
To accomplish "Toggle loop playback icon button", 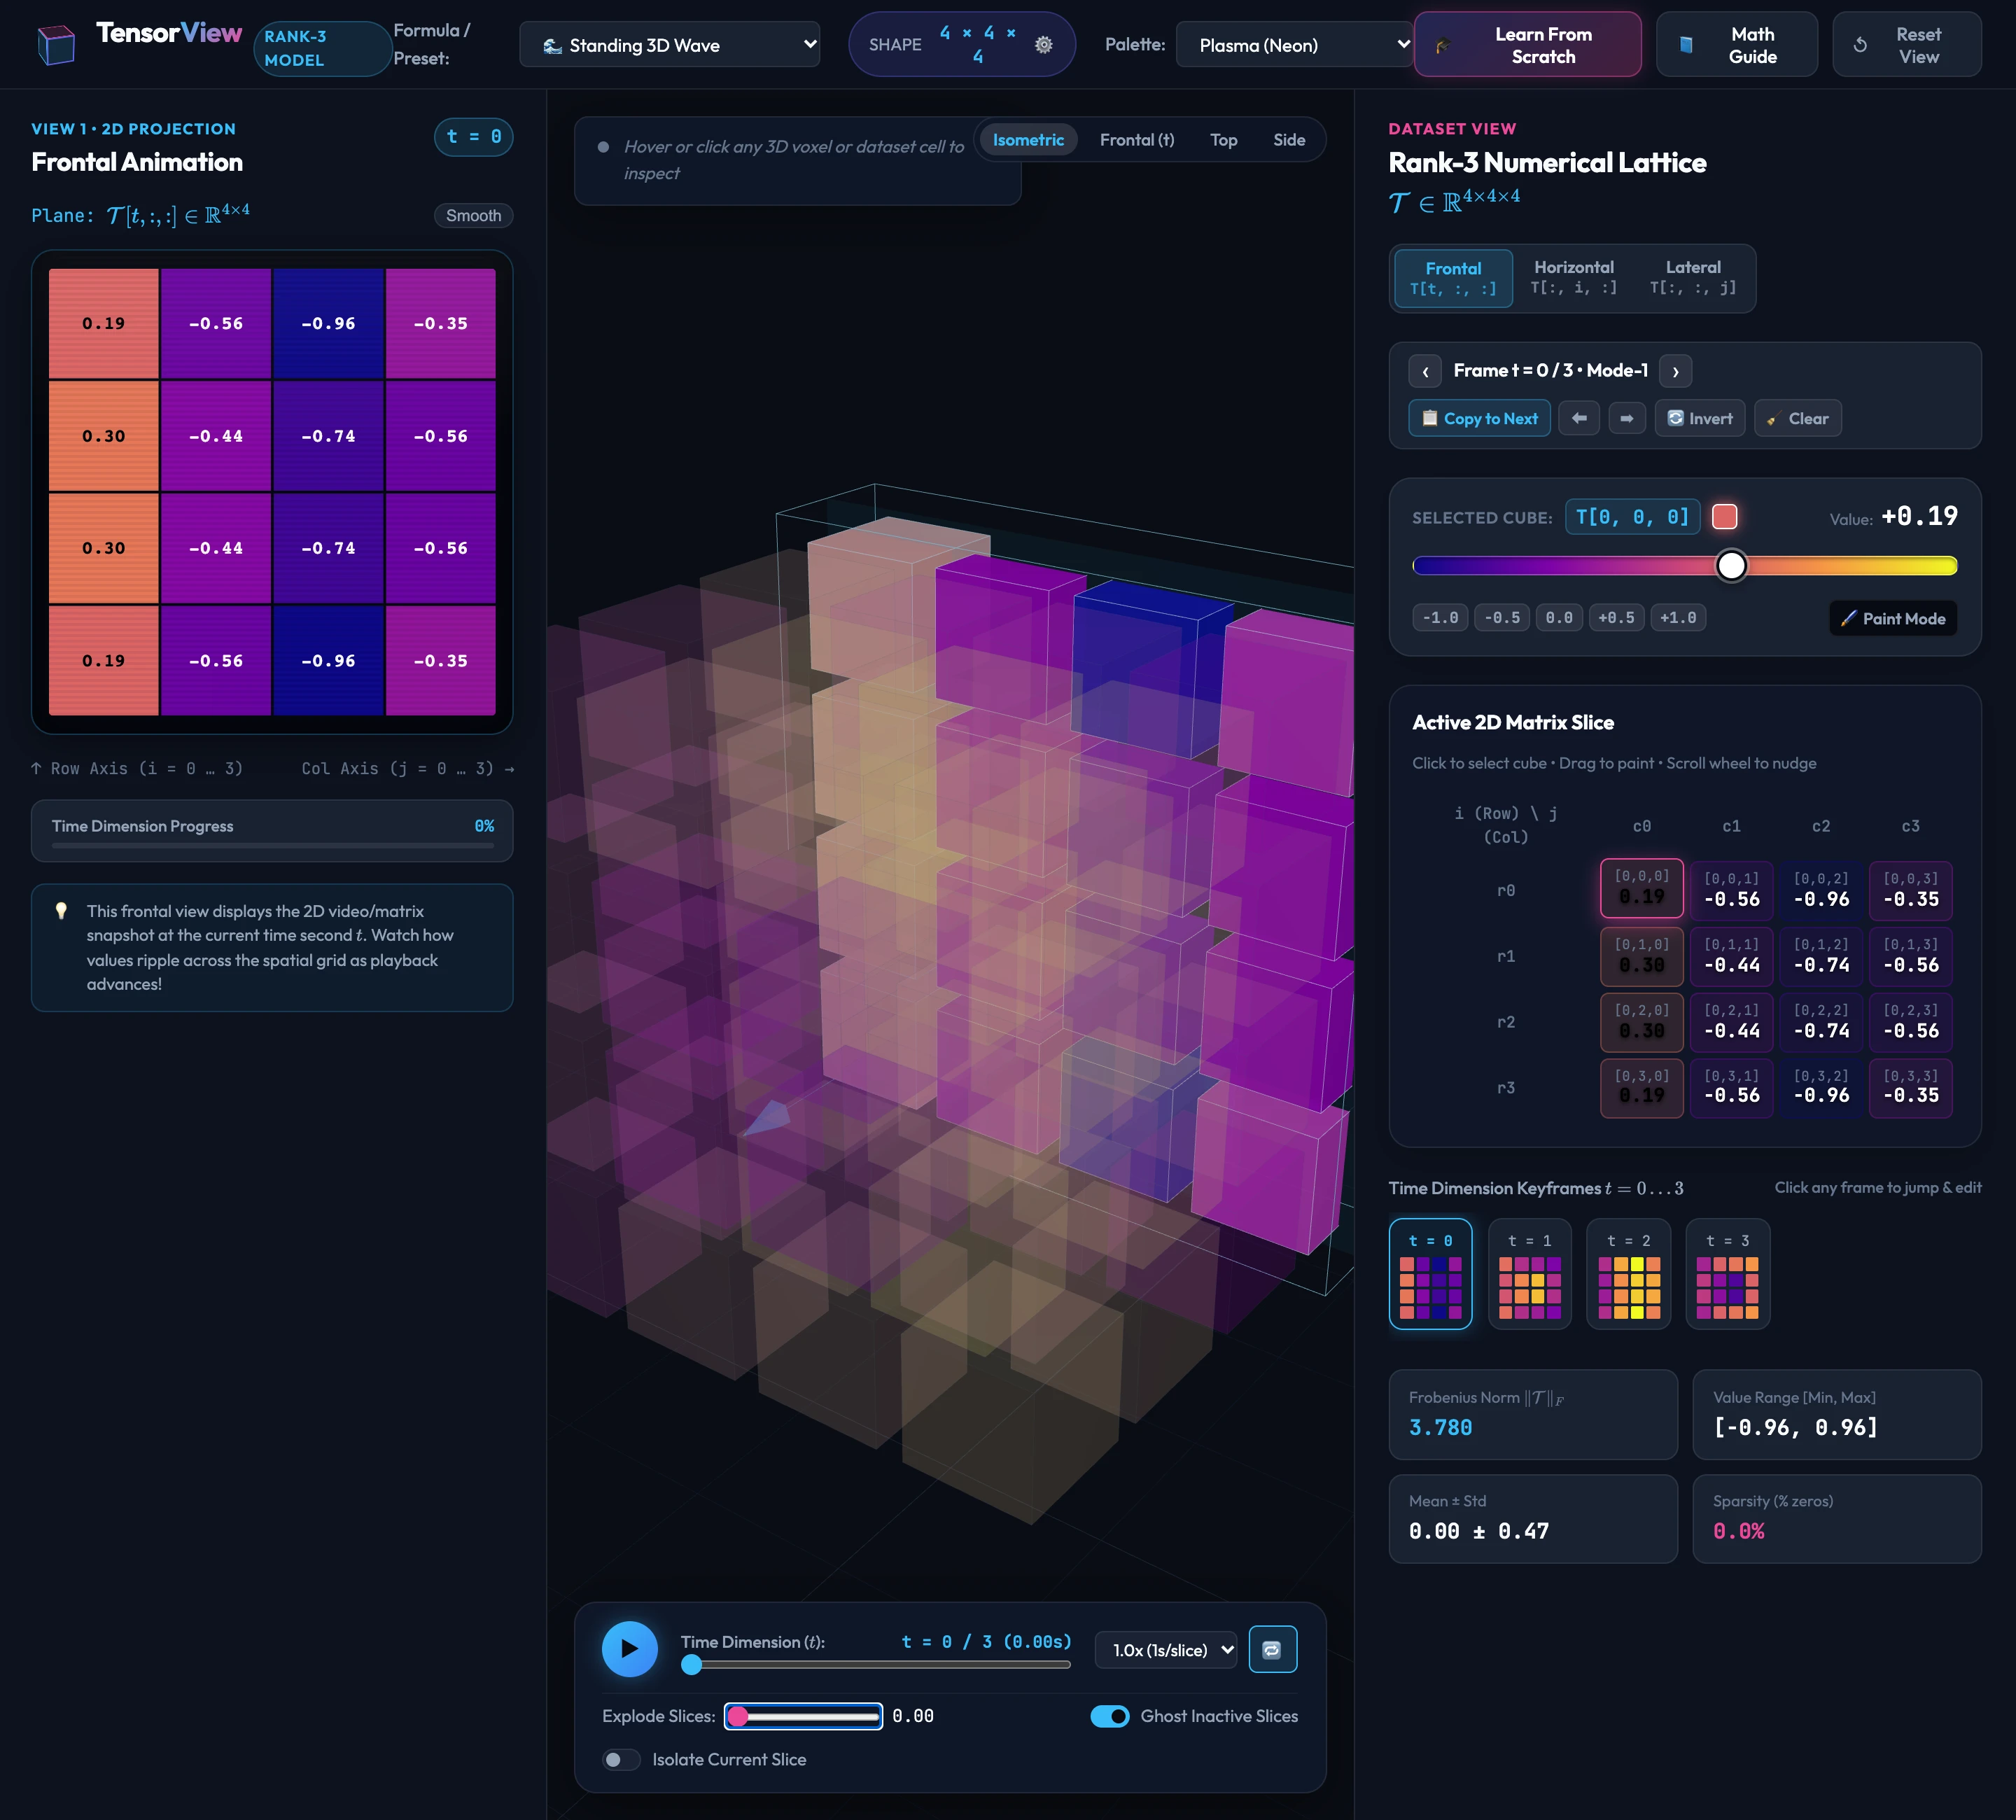I will pos(1272,1649).
